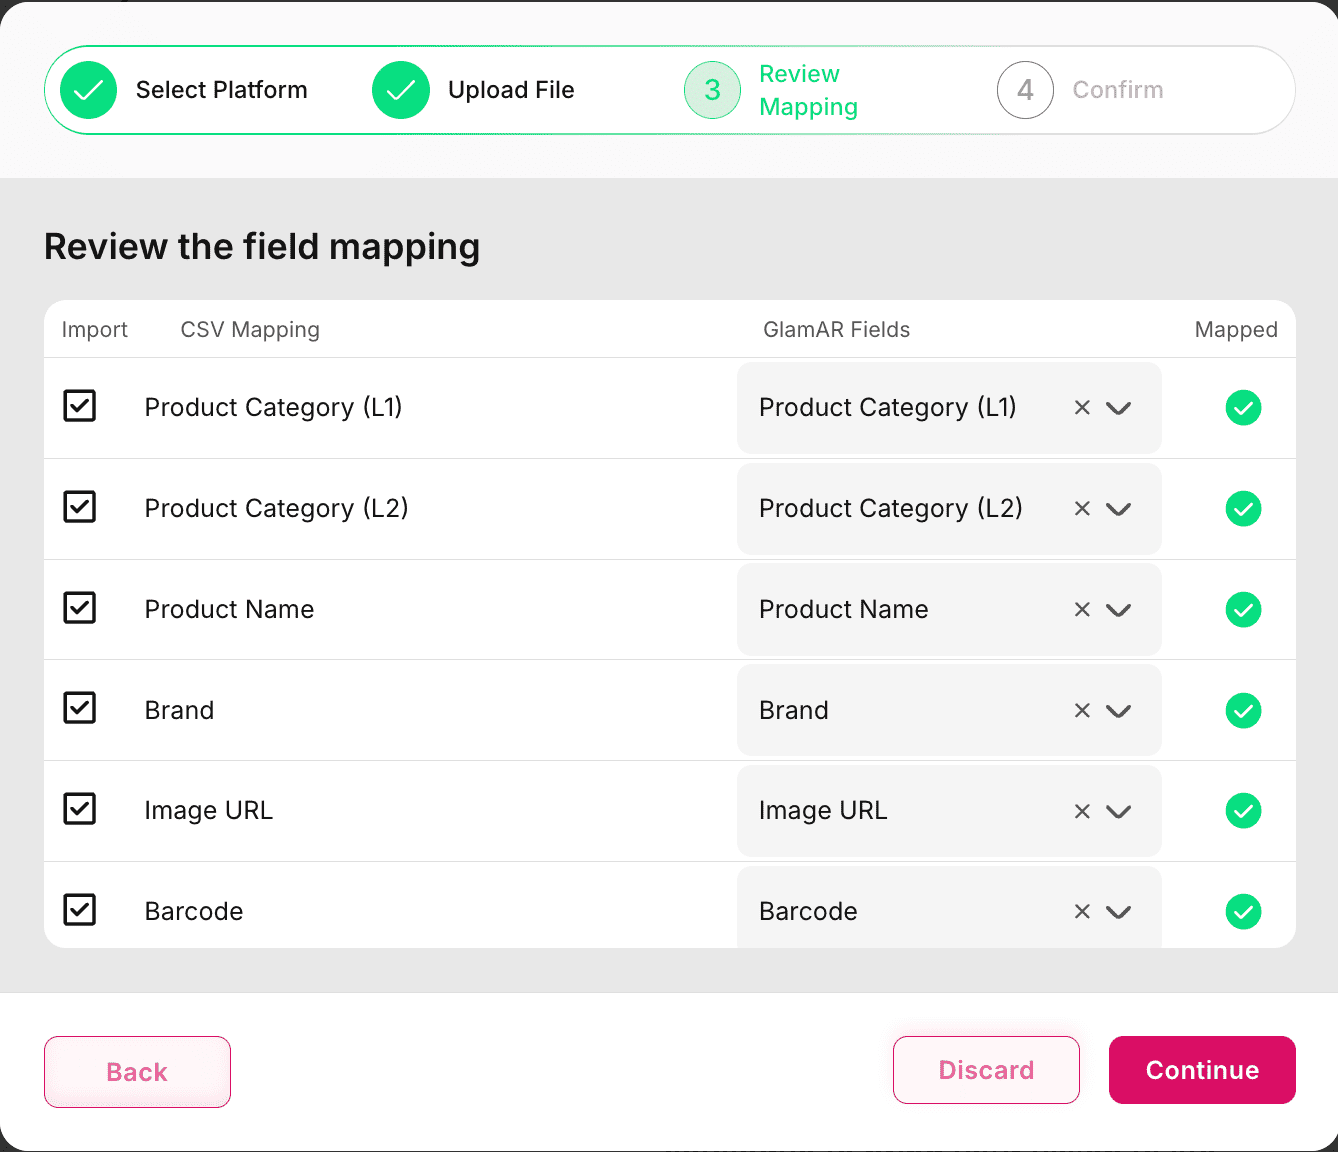Clear the Product Category (L2) field mapping
Image resolution: width=1338 pixels, height=1152 pixels.
click(x=1082, y=509)
